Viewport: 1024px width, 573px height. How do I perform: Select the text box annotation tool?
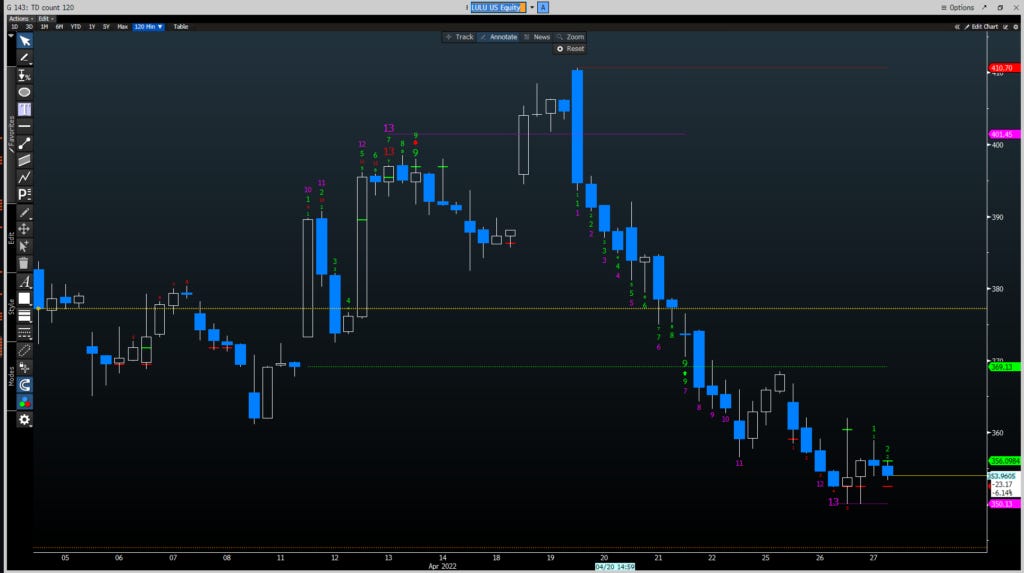point(24,109)
